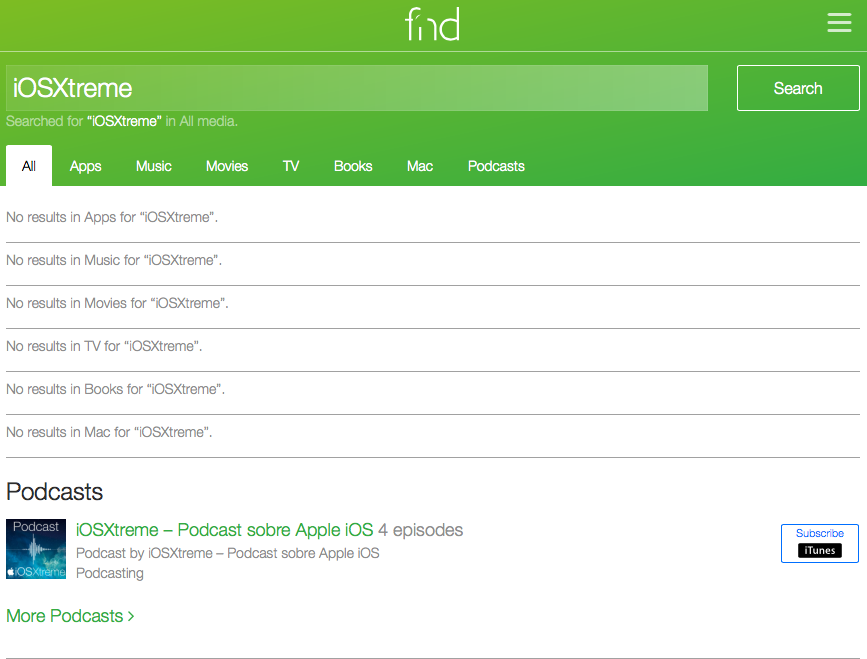Click the Podcasting genre text
Viewport: 867px width, 659px height.
(x=109, y=573)
